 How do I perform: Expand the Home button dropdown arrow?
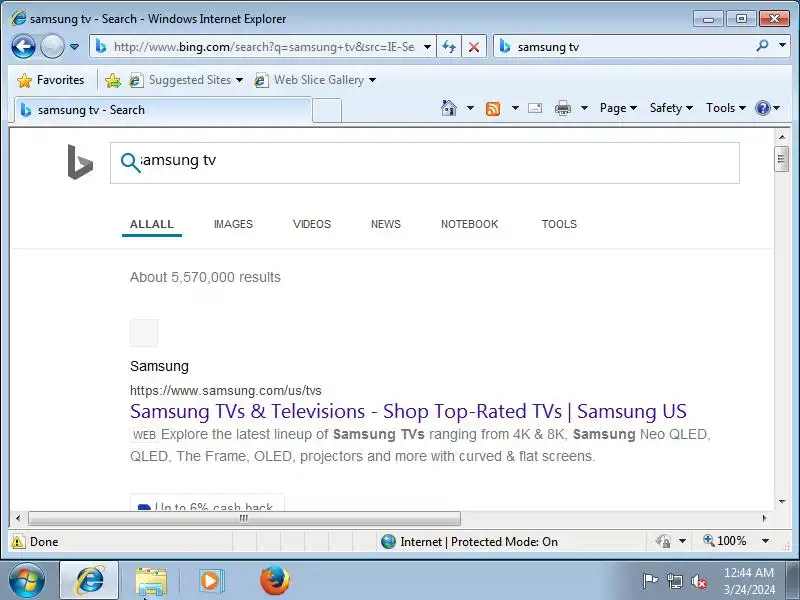point(470,108)
